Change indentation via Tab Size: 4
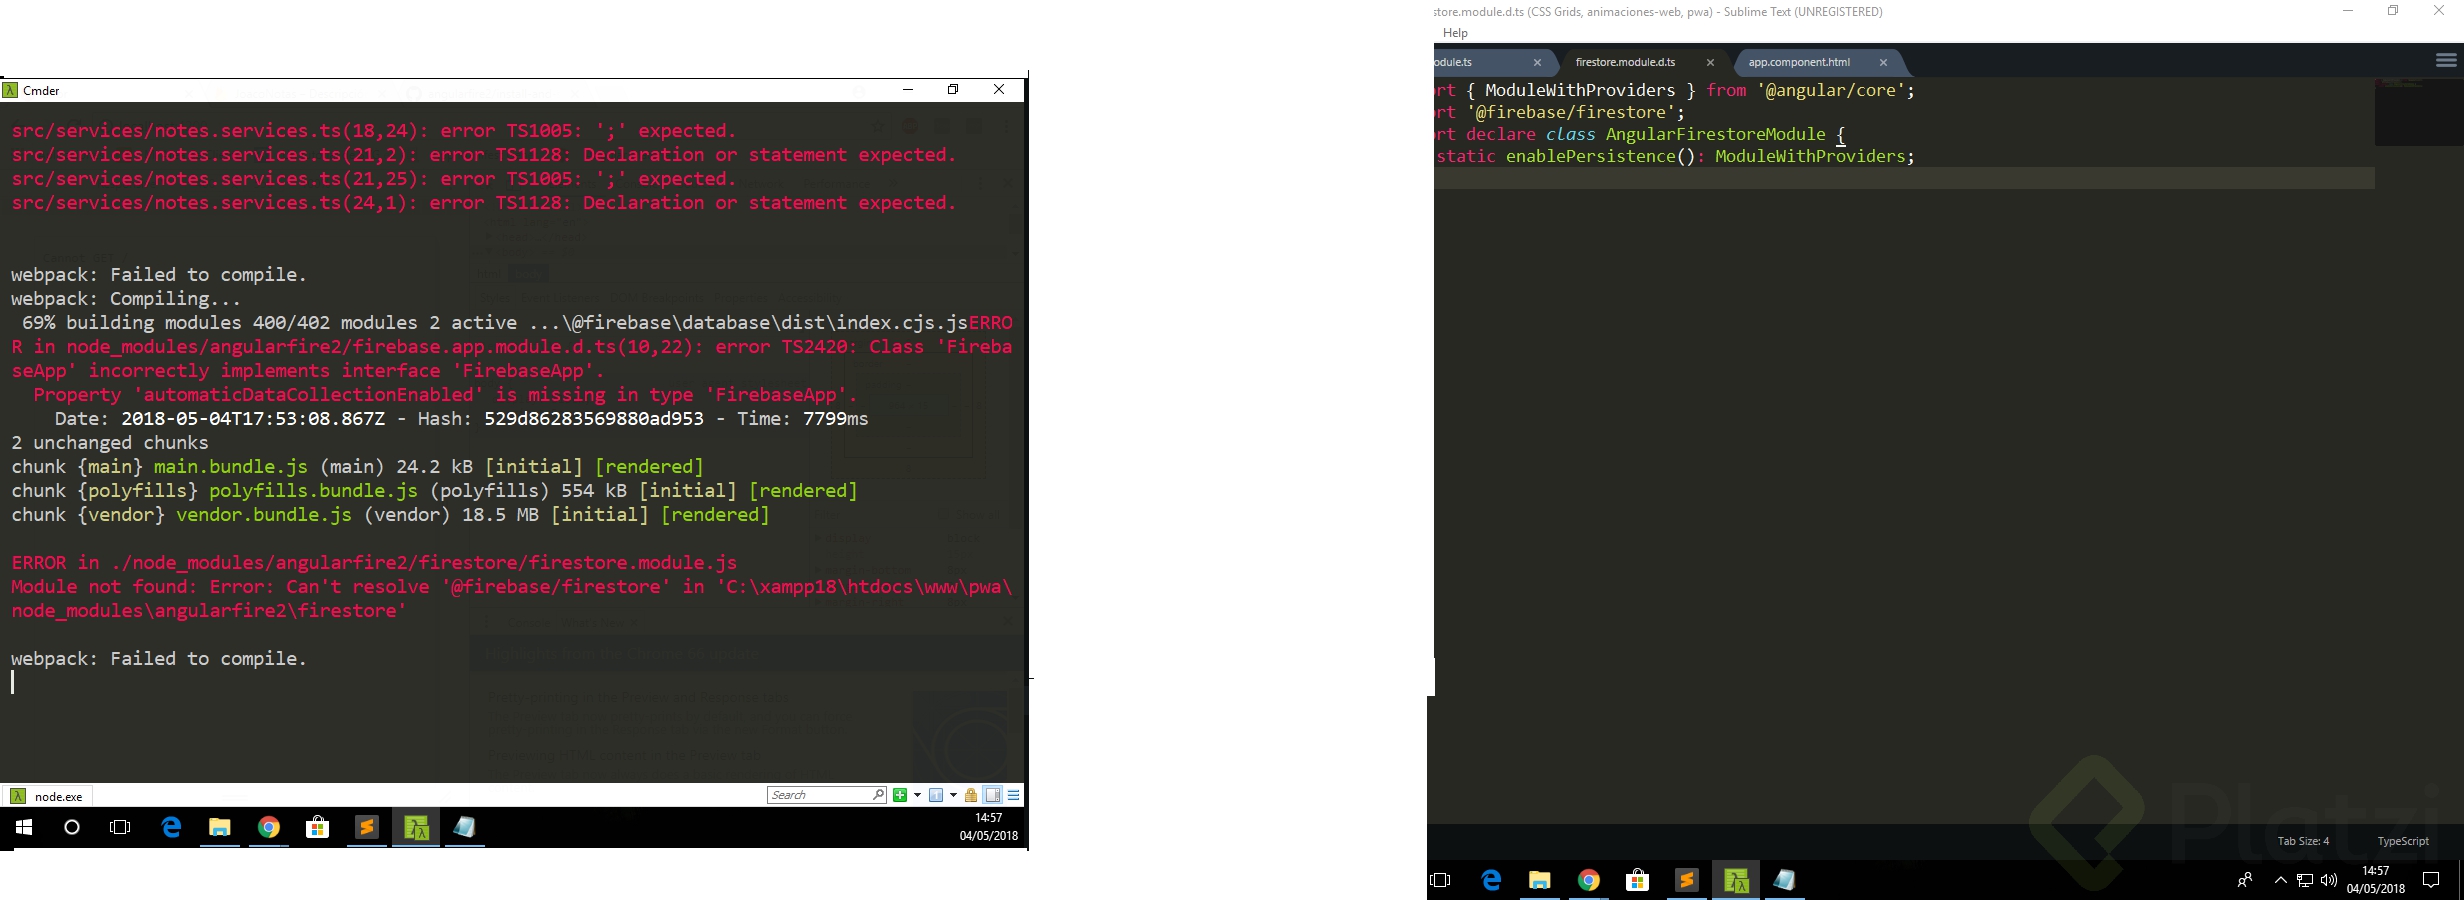This screenshot has height=900, width=2464. coord(2303,841)
